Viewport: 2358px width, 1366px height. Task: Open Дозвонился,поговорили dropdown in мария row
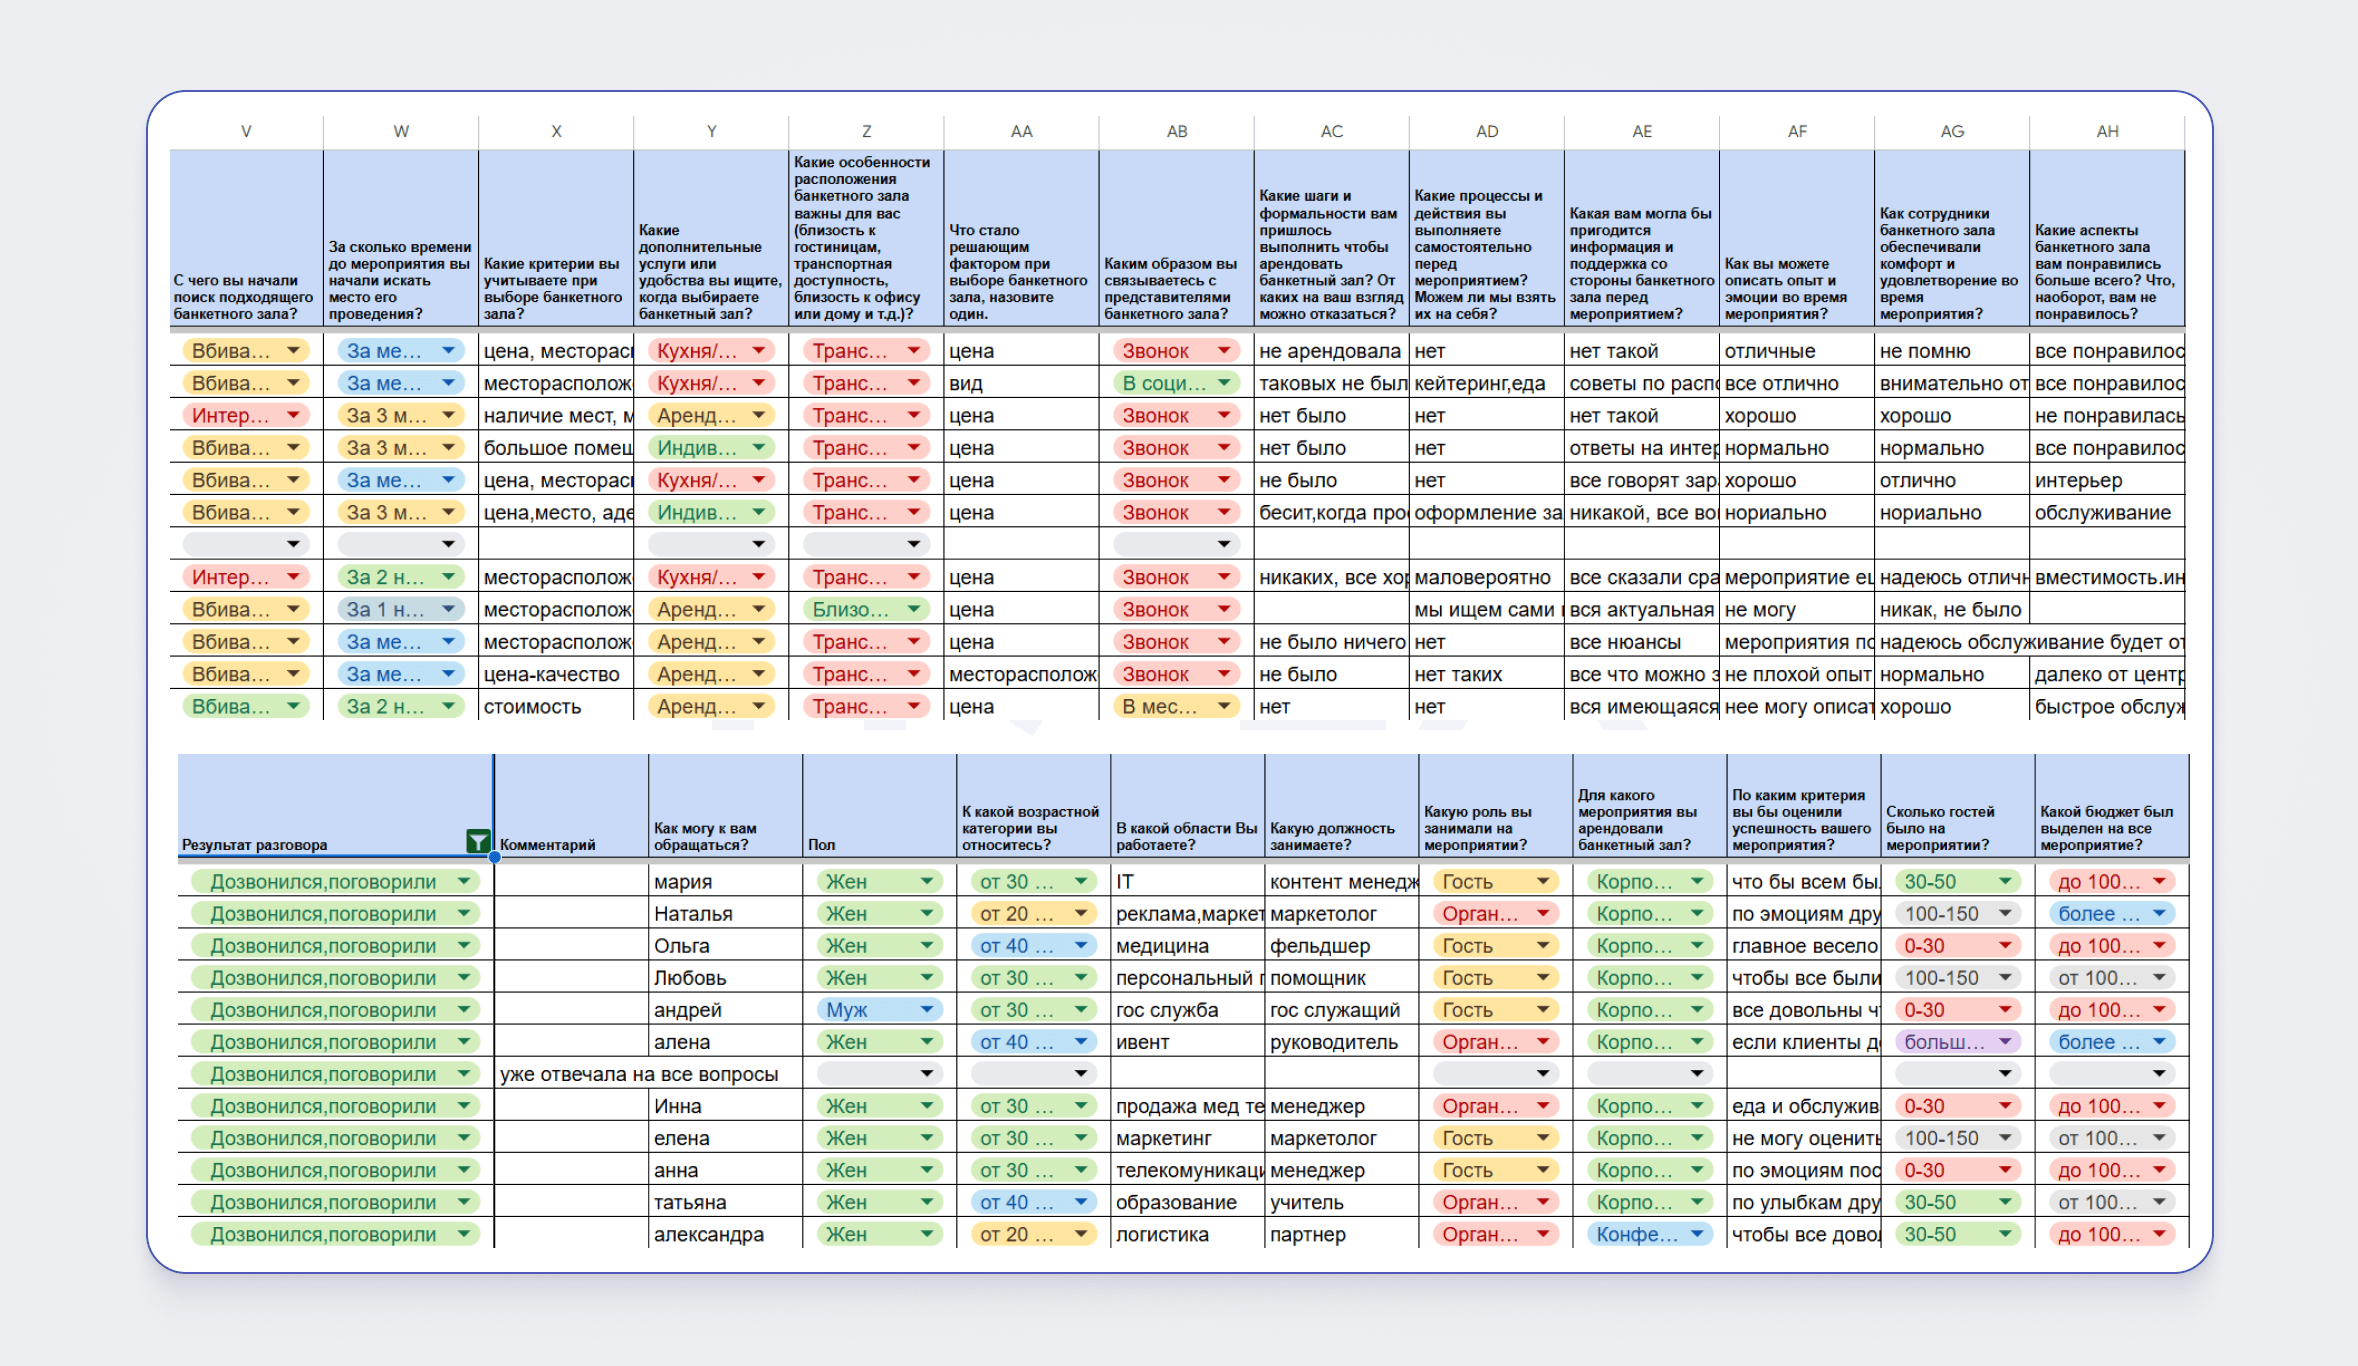point(464,882)
